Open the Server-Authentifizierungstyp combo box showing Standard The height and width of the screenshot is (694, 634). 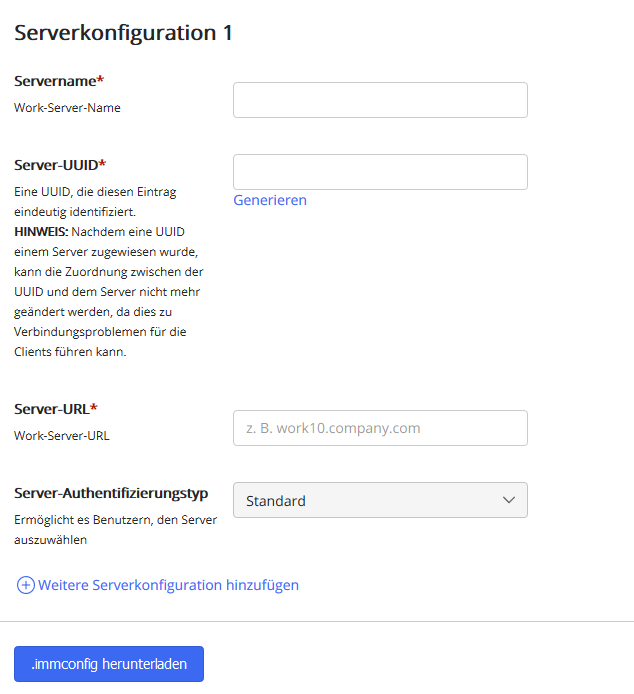pos(380,500)
